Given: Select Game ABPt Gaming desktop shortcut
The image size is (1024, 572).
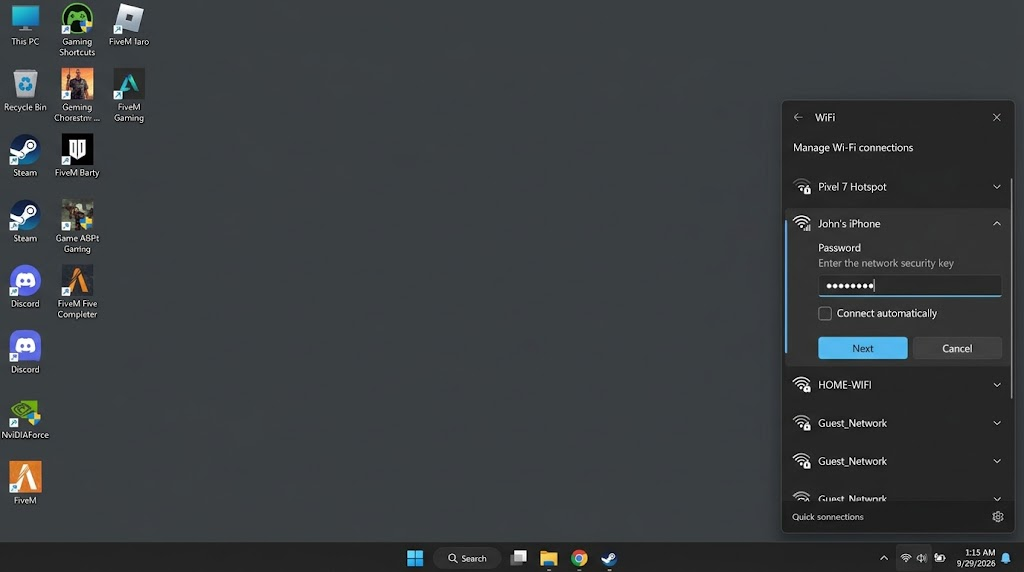Looking at the screenshot, I should coord(77,227).
